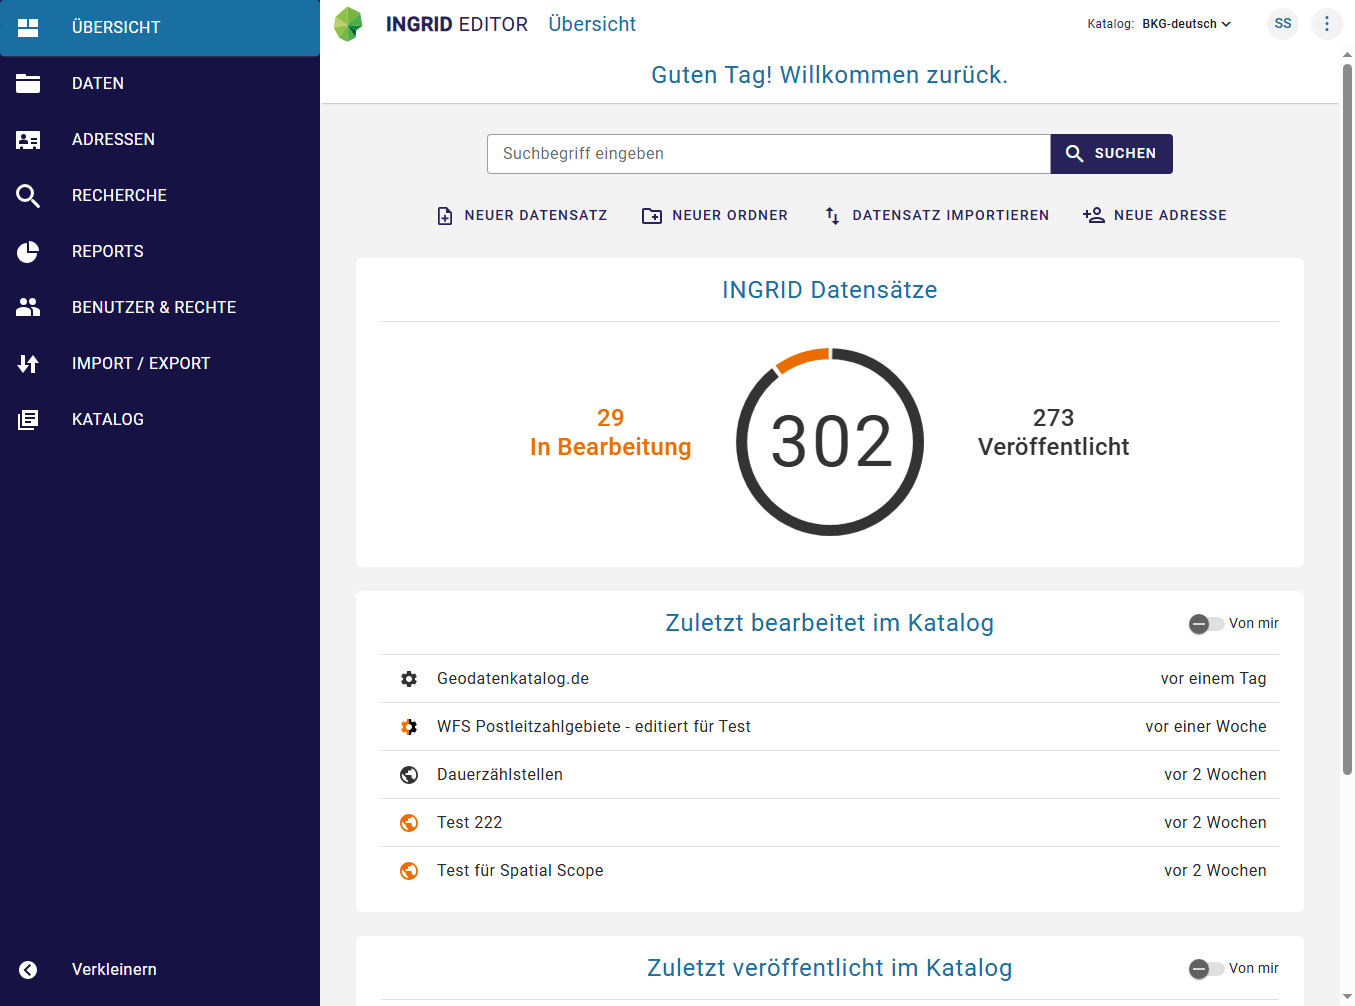1355x1006 pixels.
Task: Open the SS user profile avatar
Action: coord(1283,24)
